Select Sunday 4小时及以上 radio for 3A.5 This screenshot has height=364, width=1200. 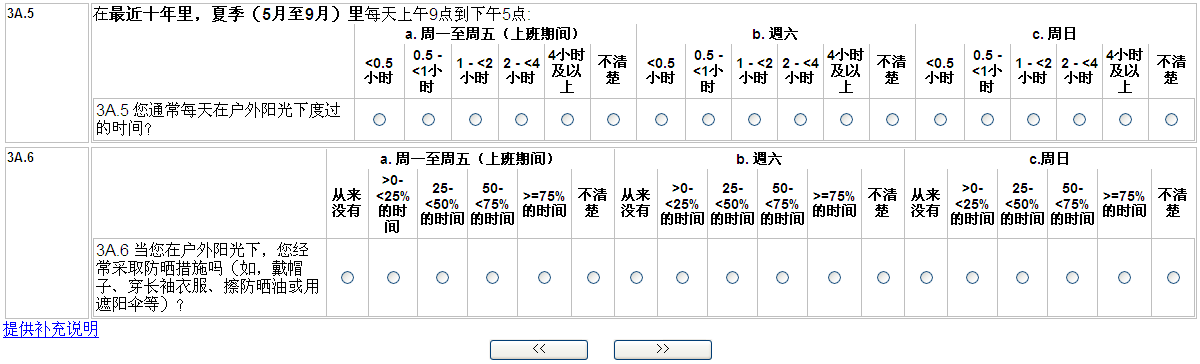1125,120
